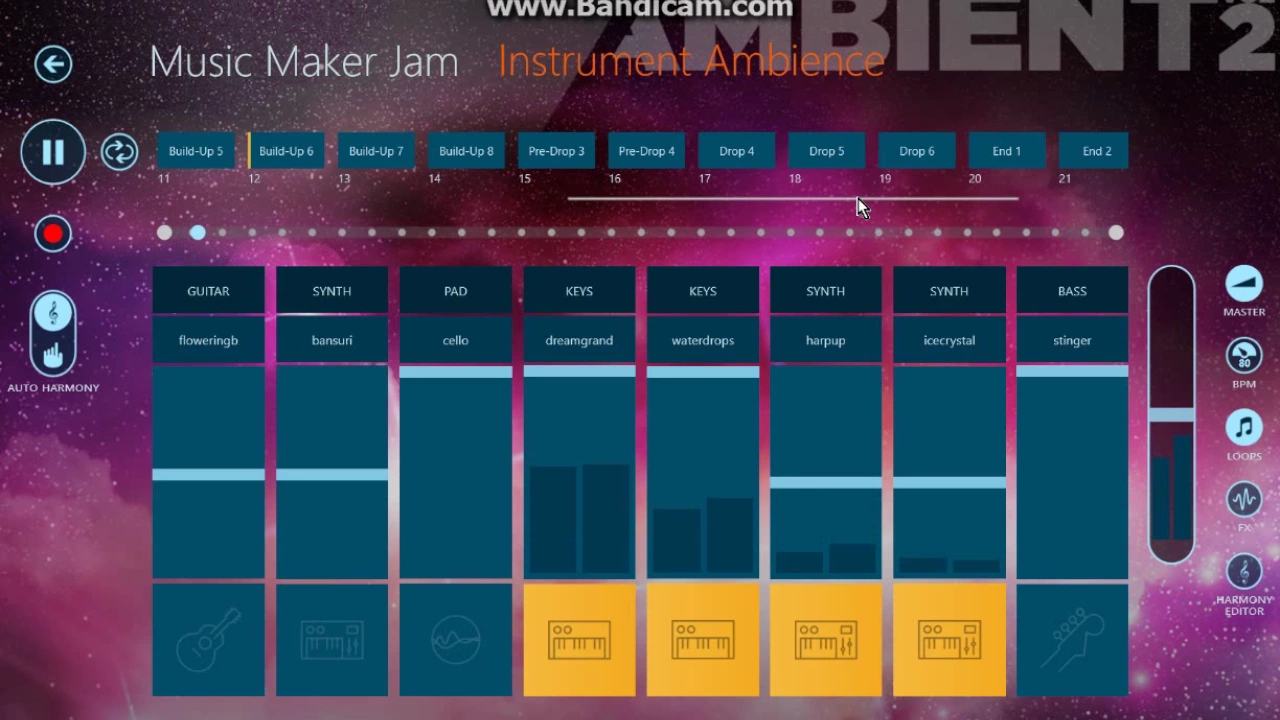Jump to the Drop 5 part

[826, 151]
